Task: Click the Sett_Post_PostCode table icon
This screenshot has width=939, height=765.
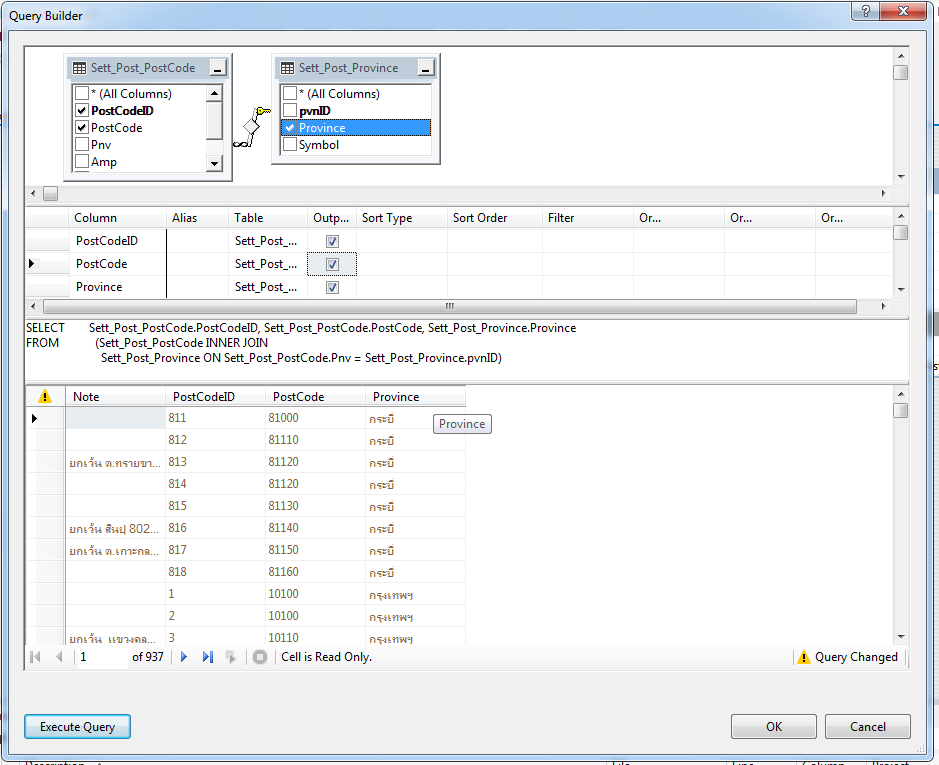Action: [80, 68]
